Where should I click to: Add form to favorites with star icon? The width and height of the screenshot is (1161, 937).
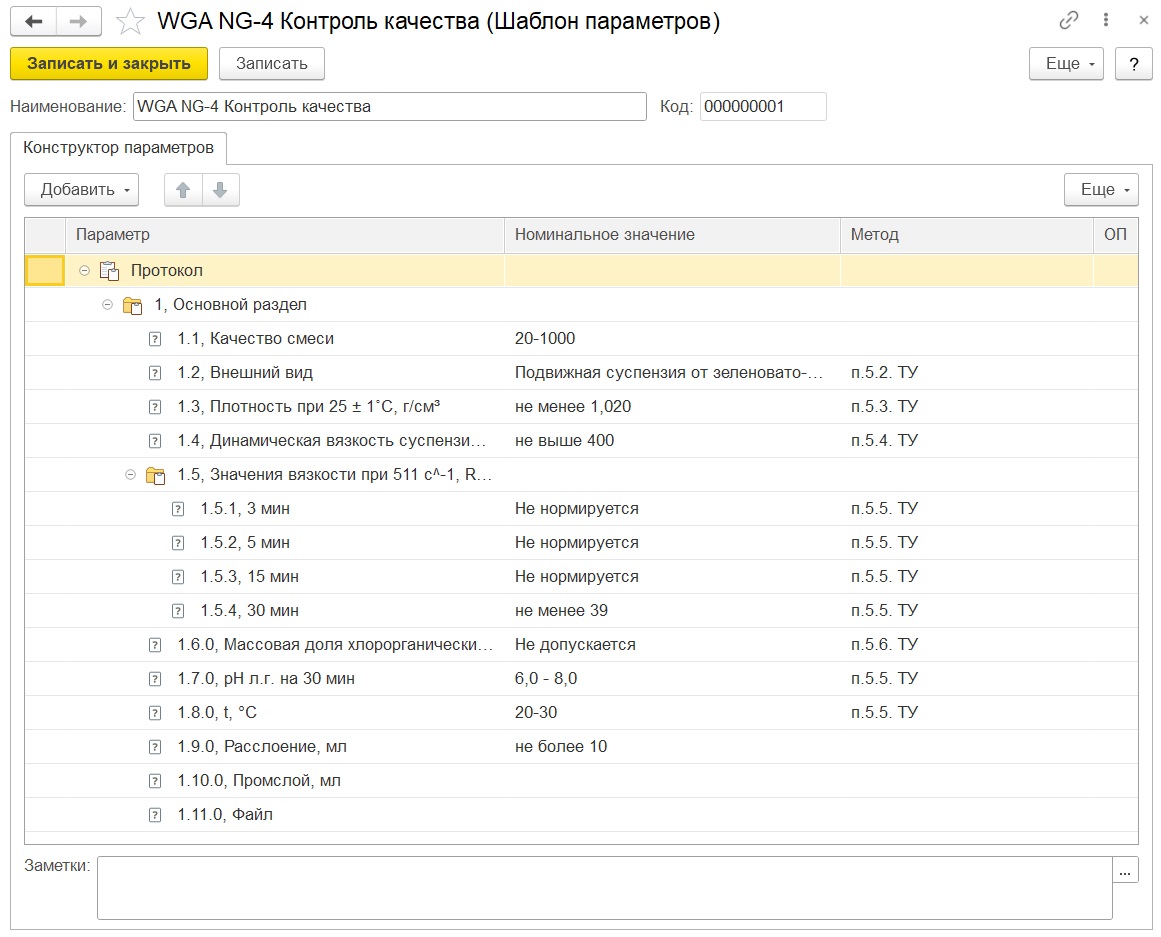click(130, 21)
